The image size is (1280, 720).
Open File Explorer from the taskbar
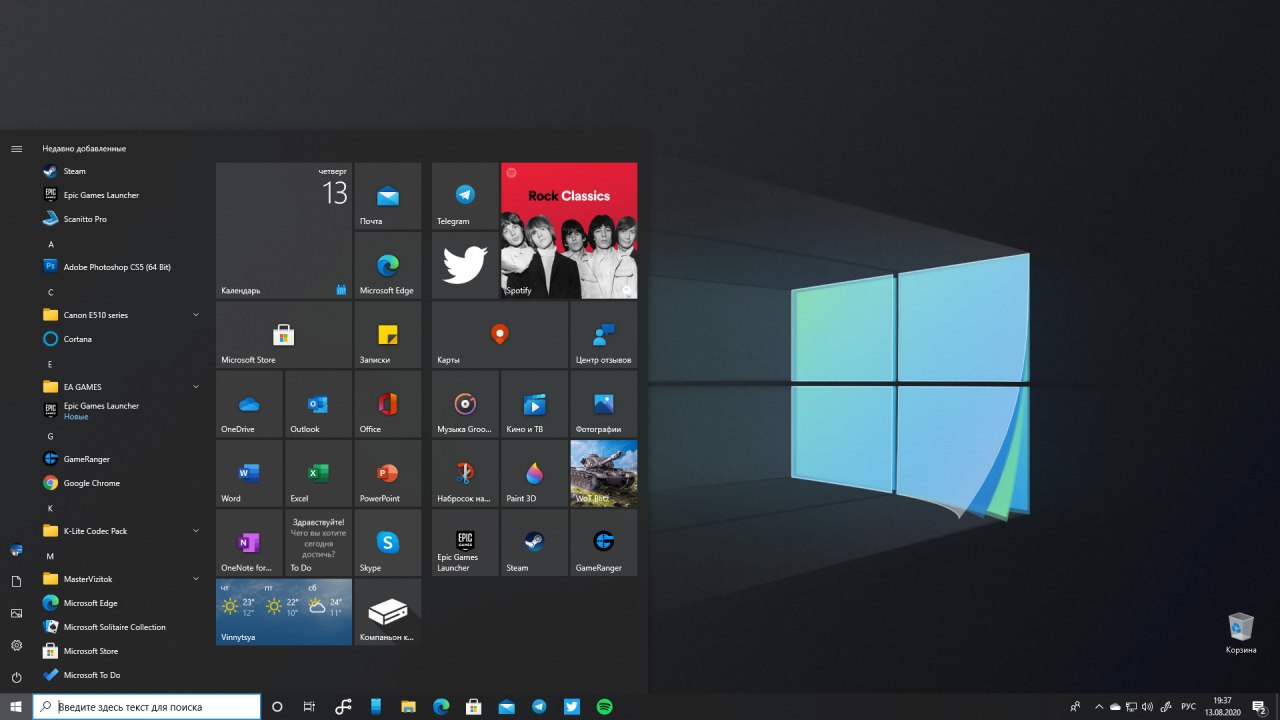pyautogui.click(x=408, y=706)
